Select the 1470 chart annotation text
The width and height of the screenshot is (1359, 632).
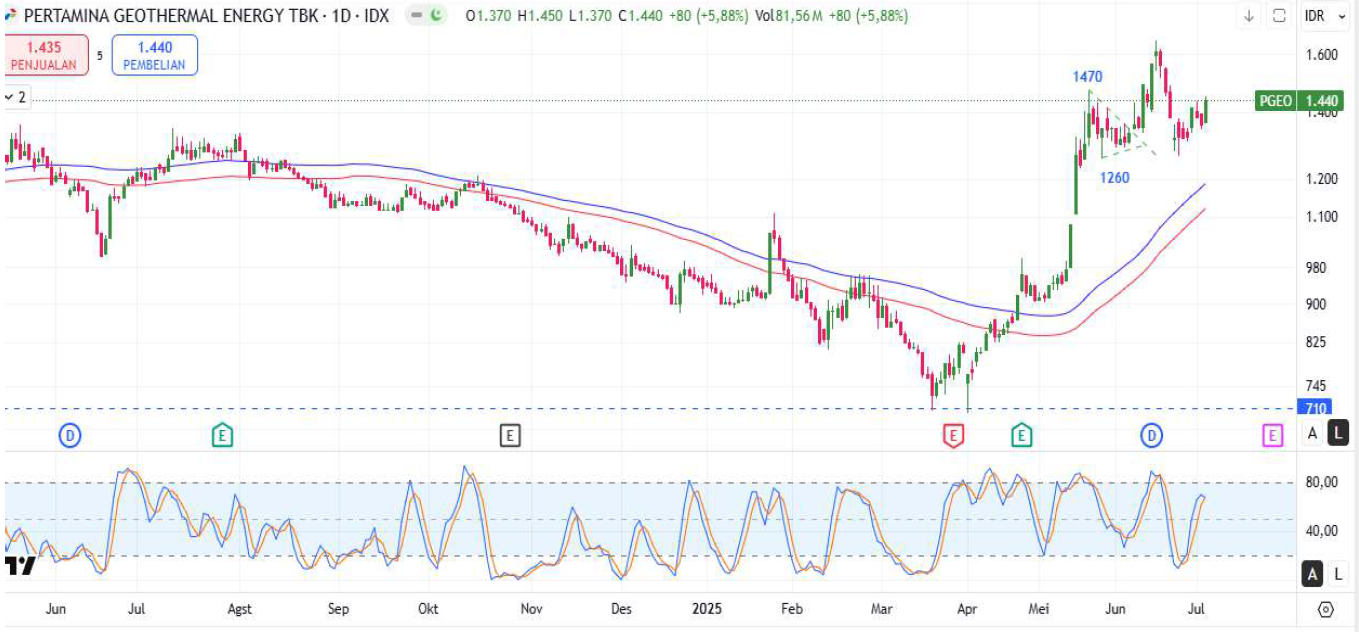(x=1088, y=77)
